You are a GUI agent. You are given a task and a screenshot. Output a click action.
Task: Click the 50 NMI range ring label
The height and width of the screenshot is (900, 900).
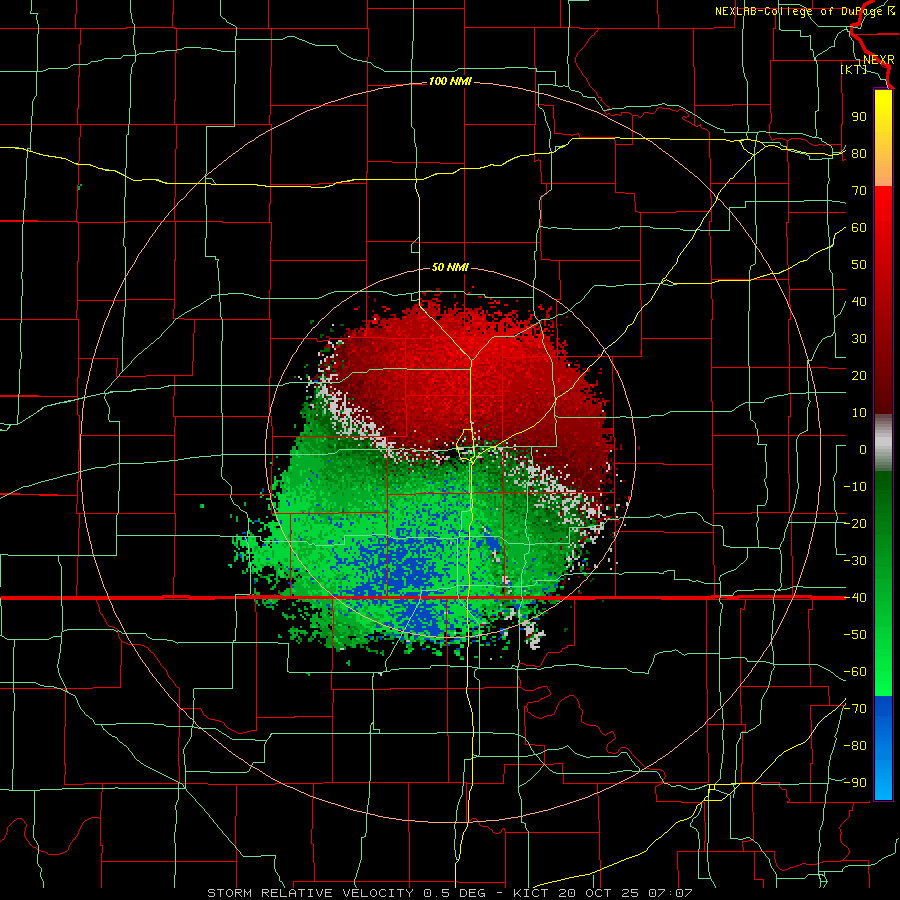coord(450,267)
